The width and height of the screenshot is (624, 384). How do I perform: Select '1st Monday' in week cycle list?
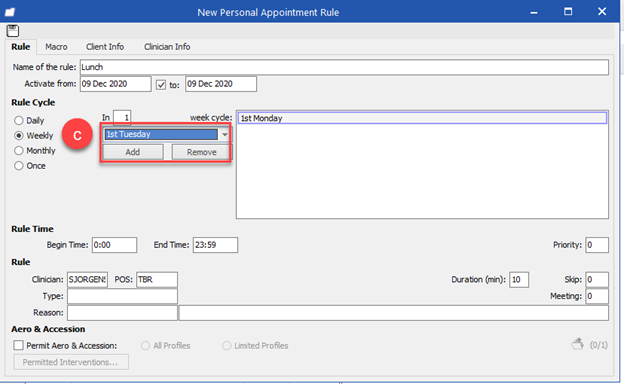coord(422,118)
